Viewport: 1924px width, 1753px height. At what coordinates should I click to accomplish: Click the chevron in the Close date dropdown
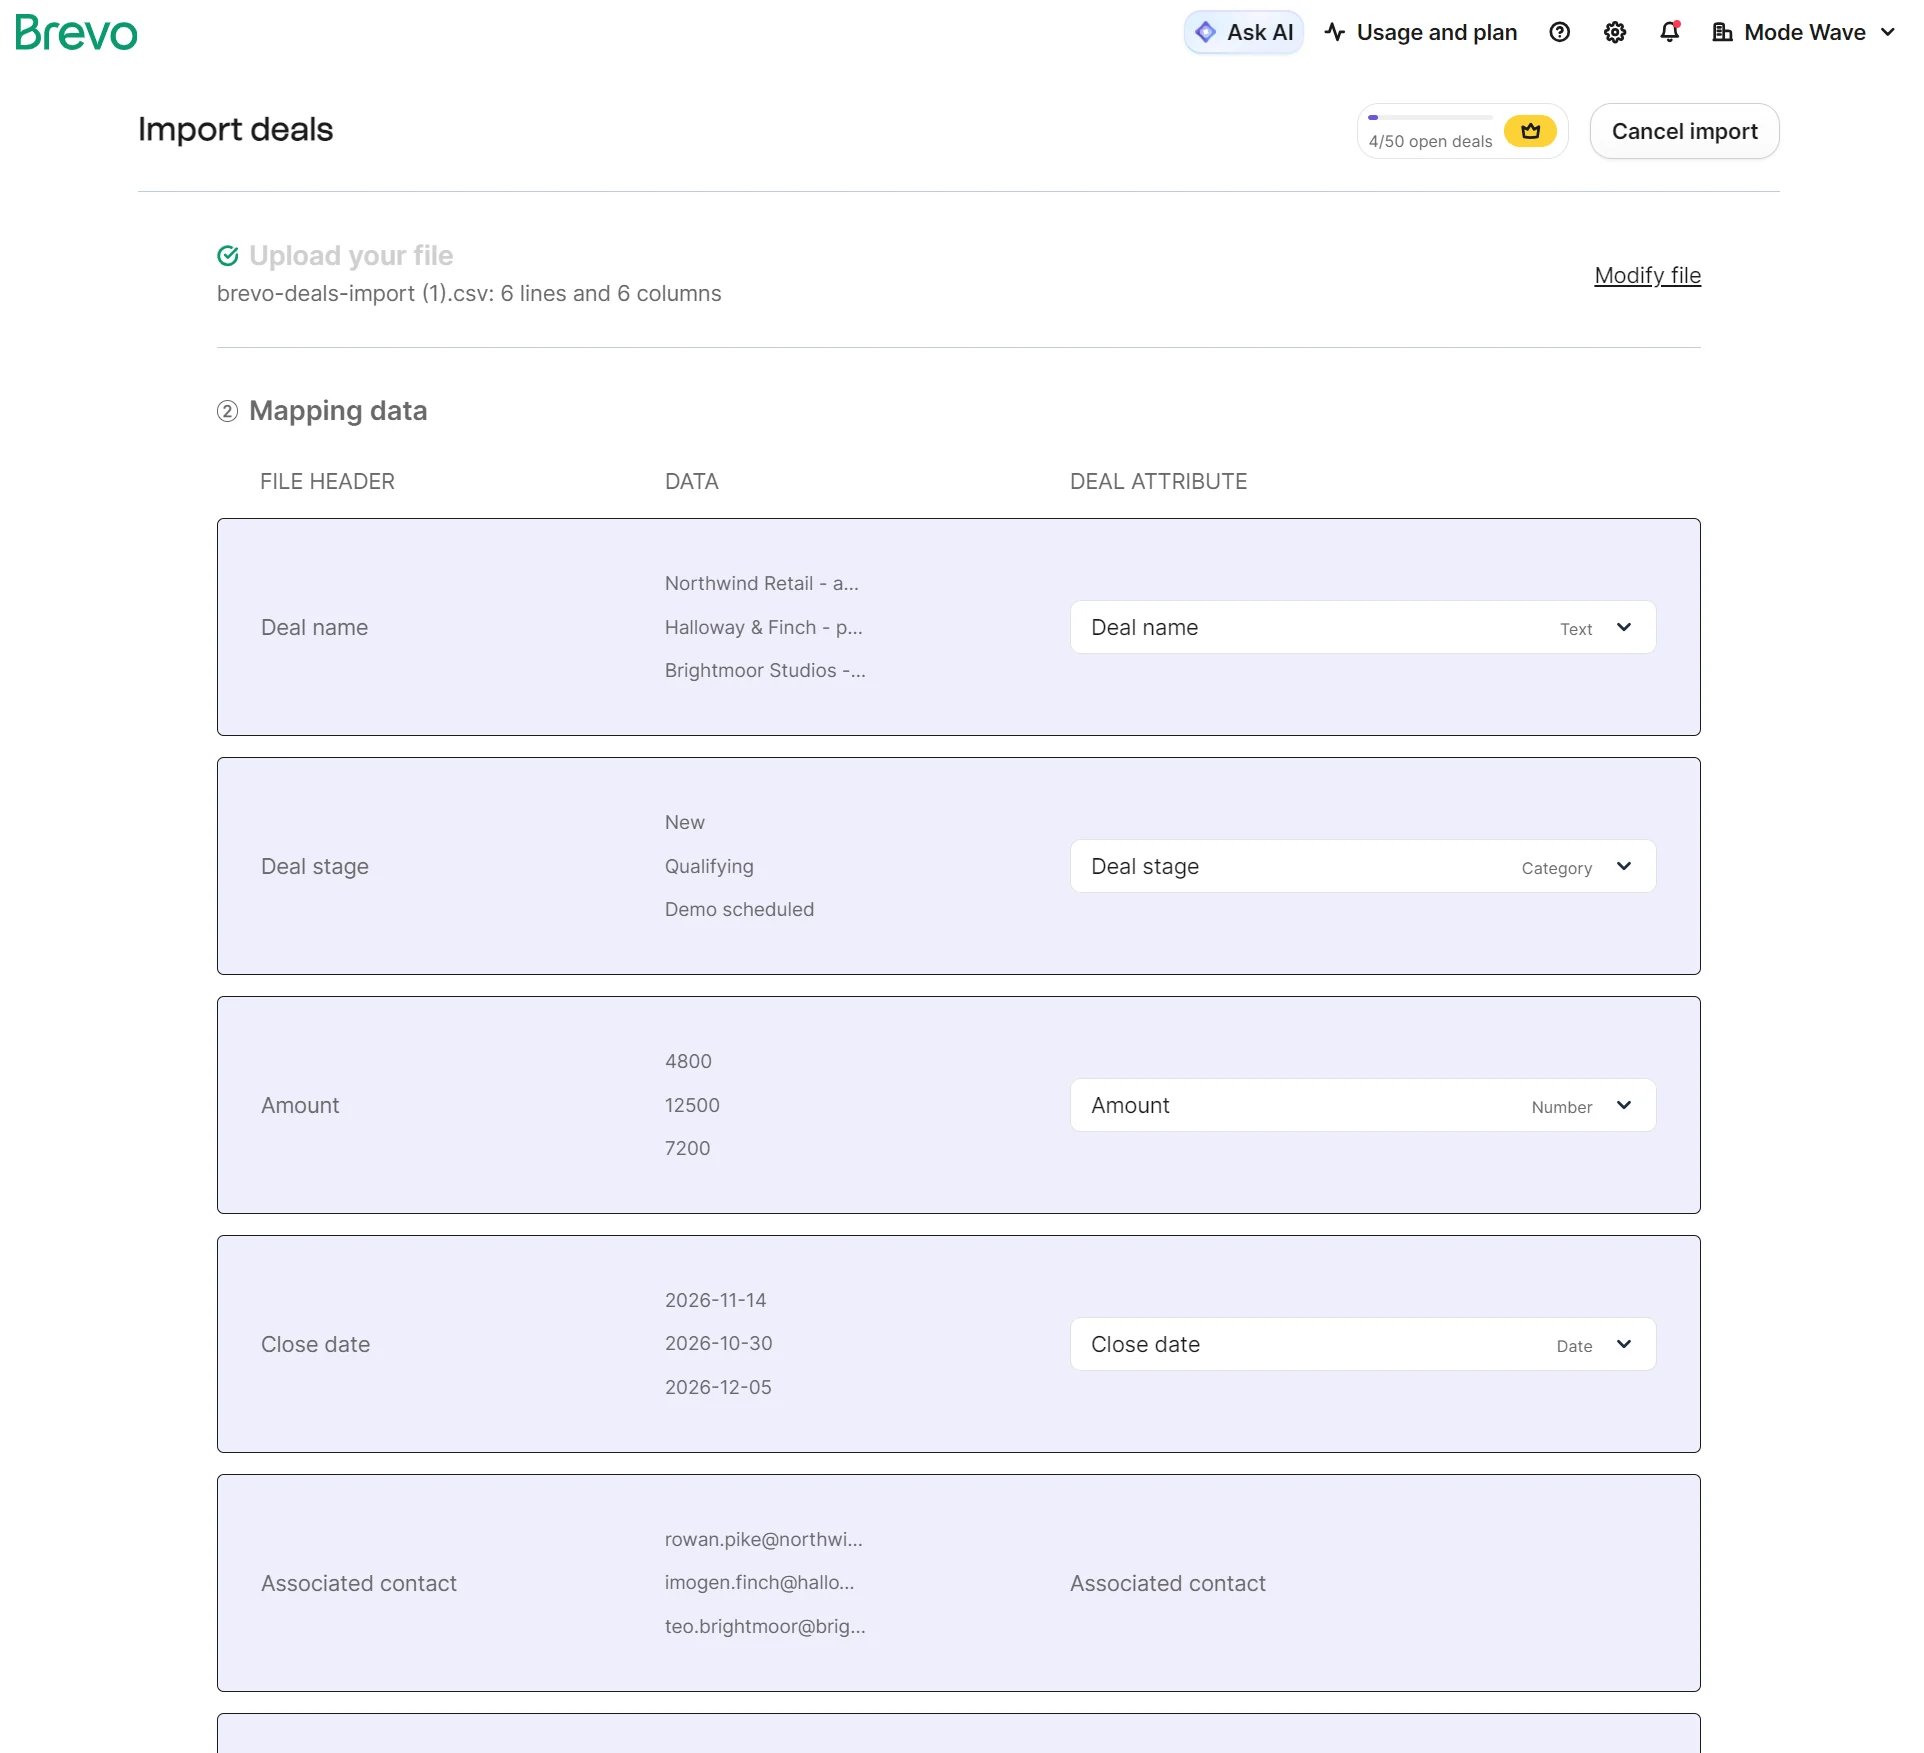click(x=1624, y=1344)
